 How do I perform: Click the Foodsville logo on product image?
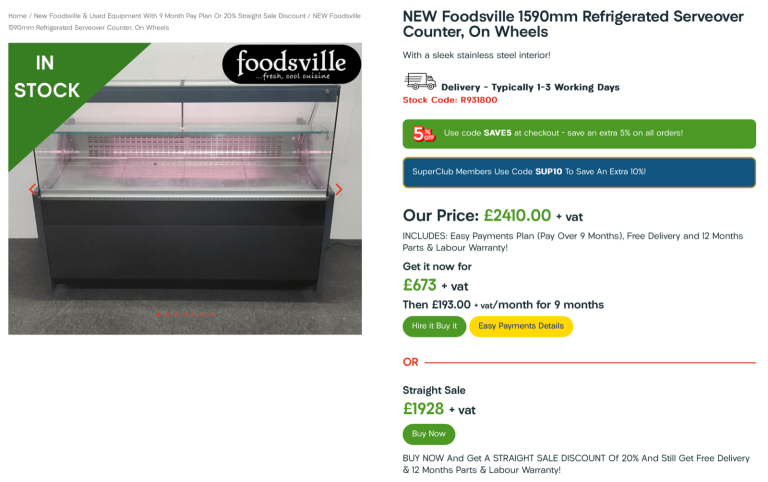pos(291,67)
